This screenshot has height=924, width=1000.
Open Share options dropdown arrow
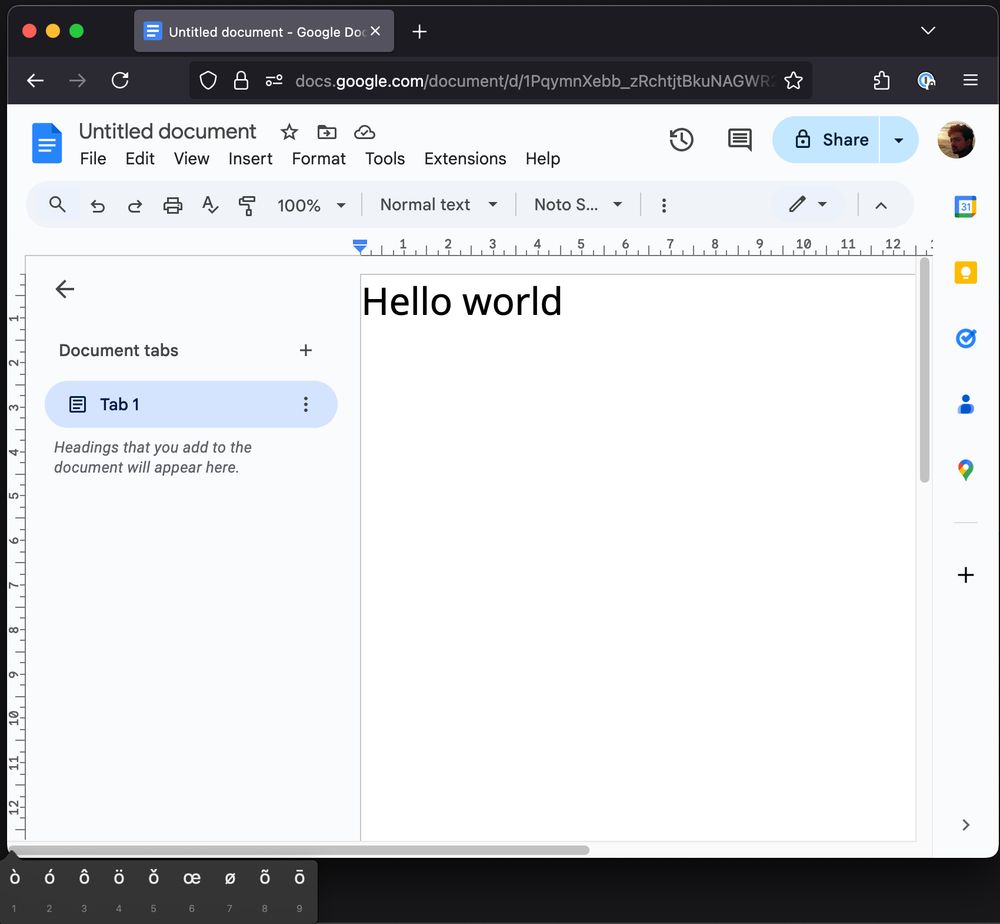(899, 140)
